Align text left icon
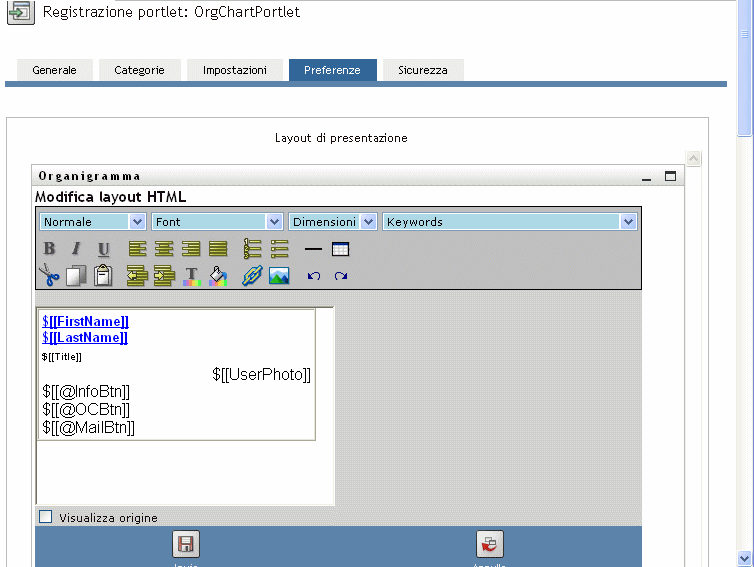This screenshot has width=754, height=567. pos(137,249)
